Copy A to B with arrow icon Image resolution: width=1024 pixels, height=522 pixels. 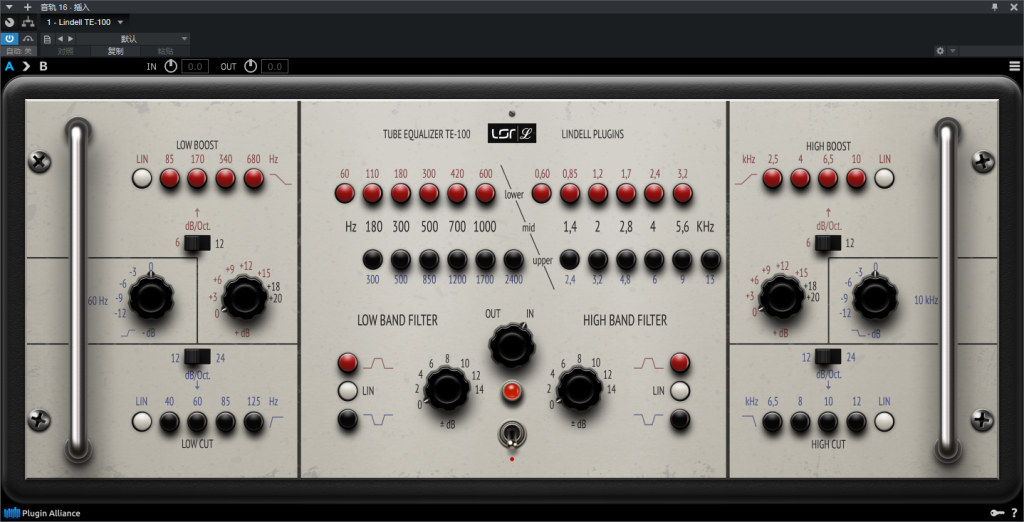click(26, 66)
